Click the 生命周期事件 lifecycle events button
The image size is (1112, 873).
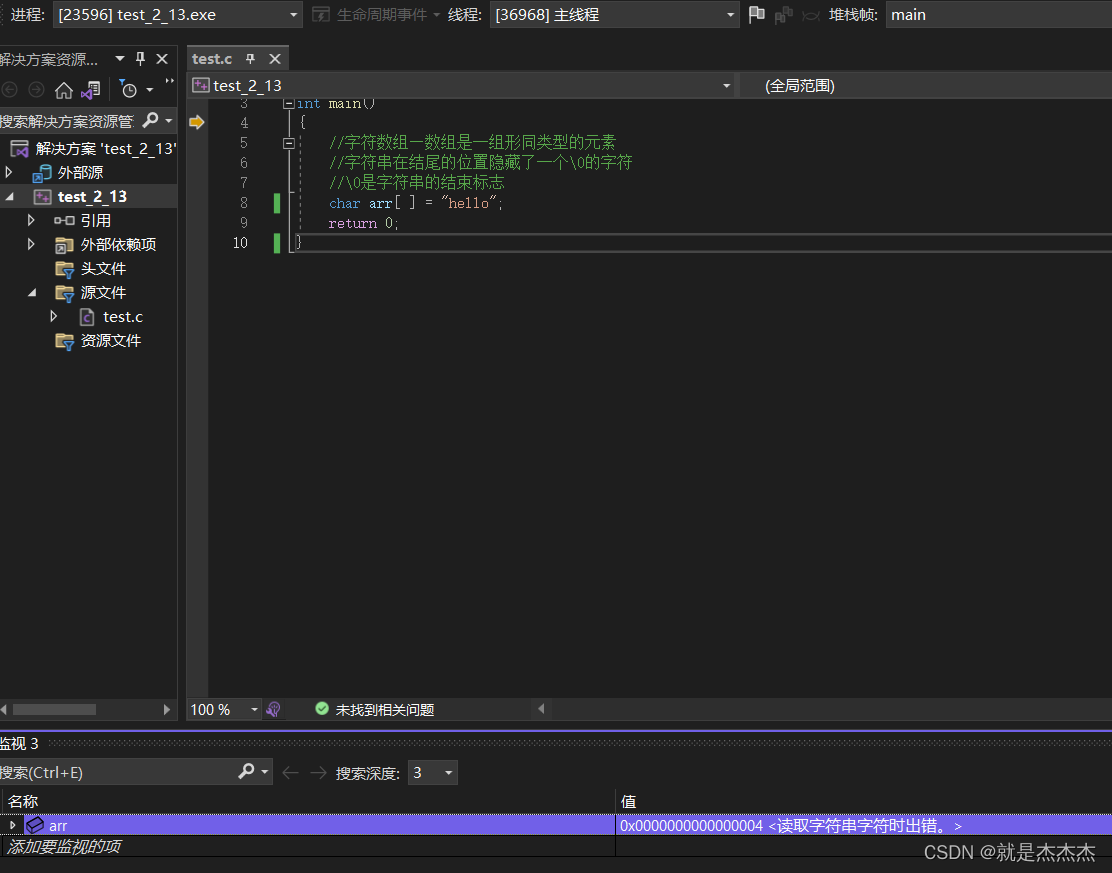coord(377,15)
